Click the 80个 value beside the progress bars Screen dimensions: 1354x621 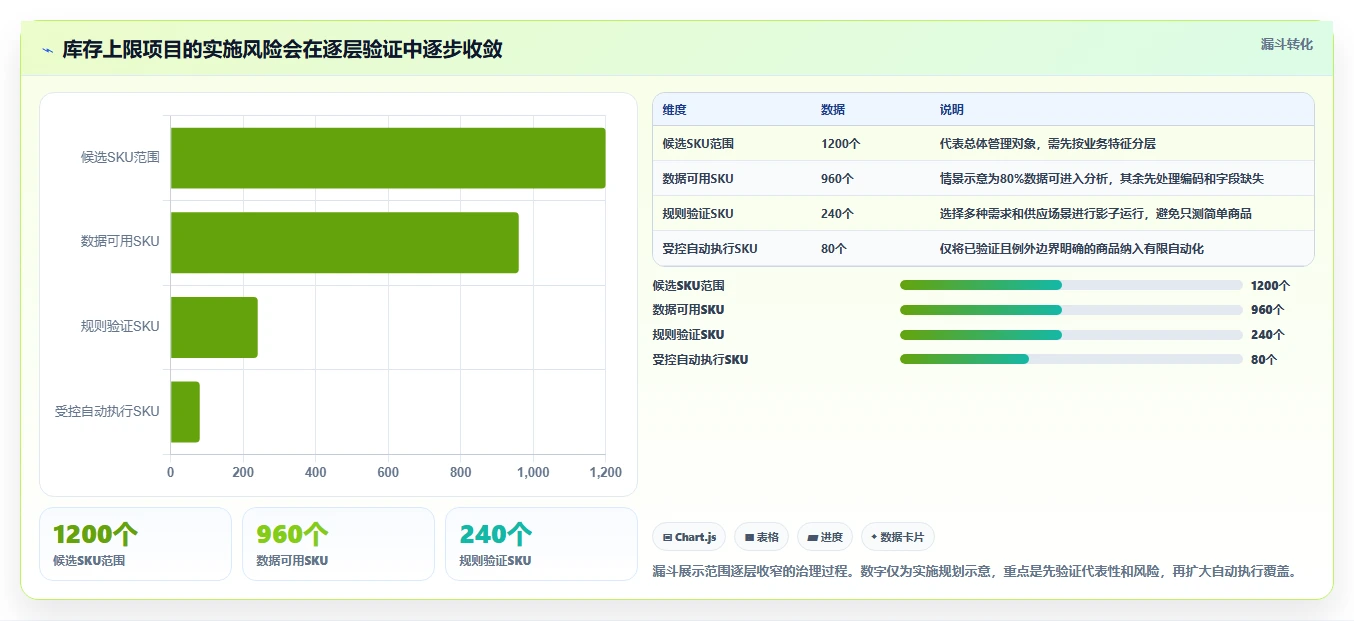click(1264, 360)
